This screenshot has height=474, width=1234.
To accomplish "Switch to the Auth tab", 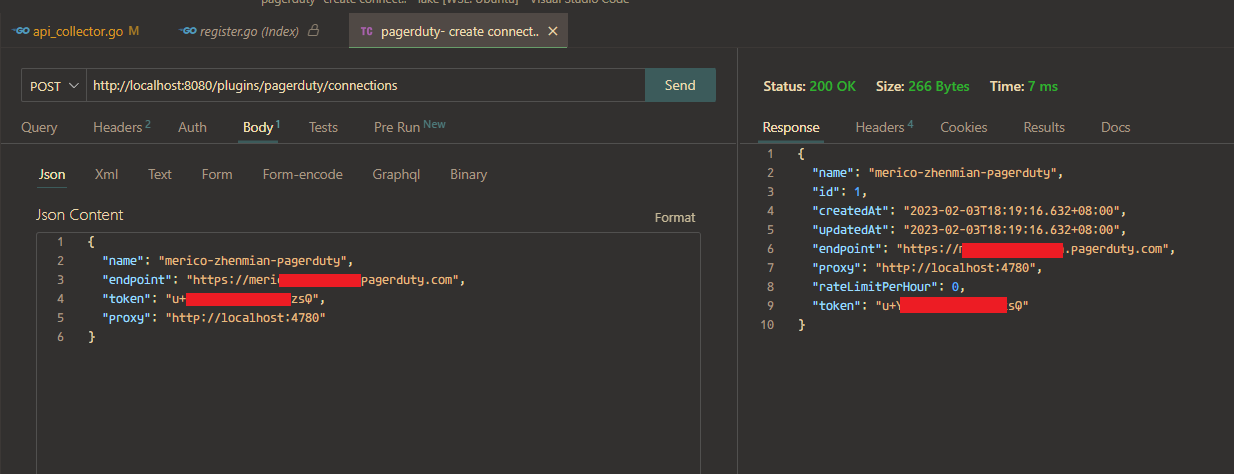I will point(192,127).
